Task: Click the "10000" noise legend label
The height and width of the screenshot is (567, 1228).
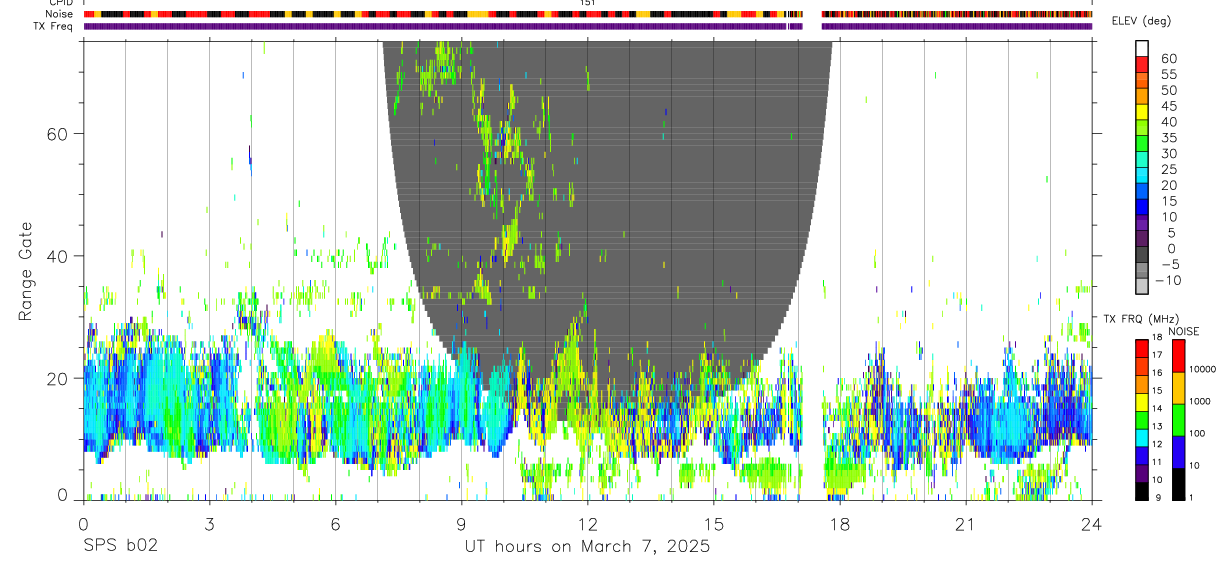Action: click(x=1202, y=370)
